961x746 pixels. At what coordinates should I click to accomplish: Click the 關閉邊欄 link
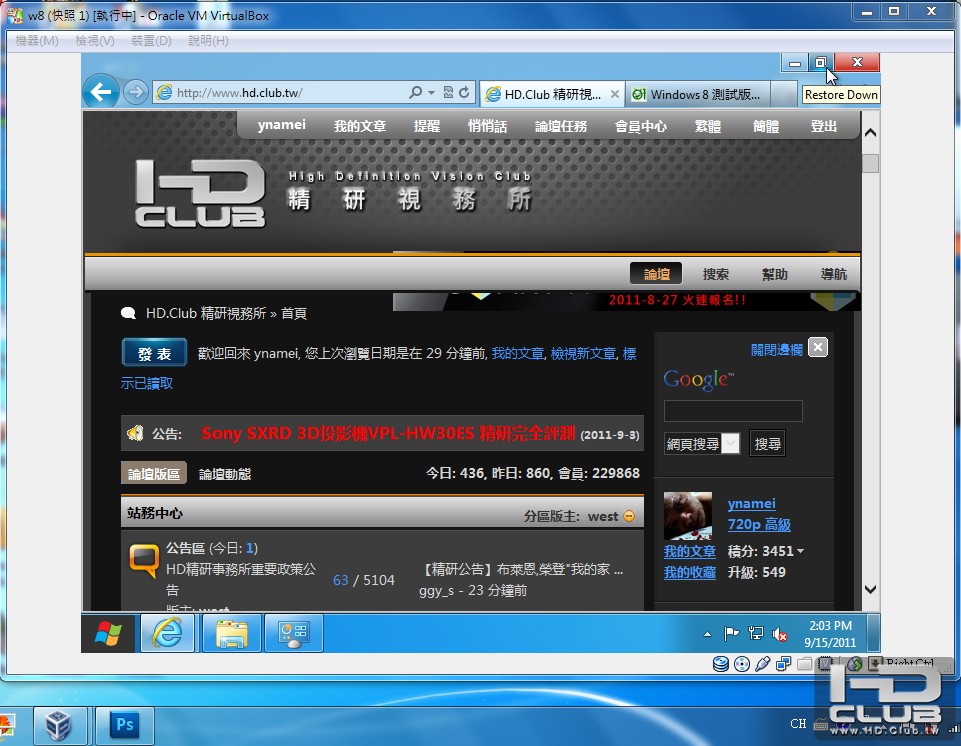tap(777, 349)
